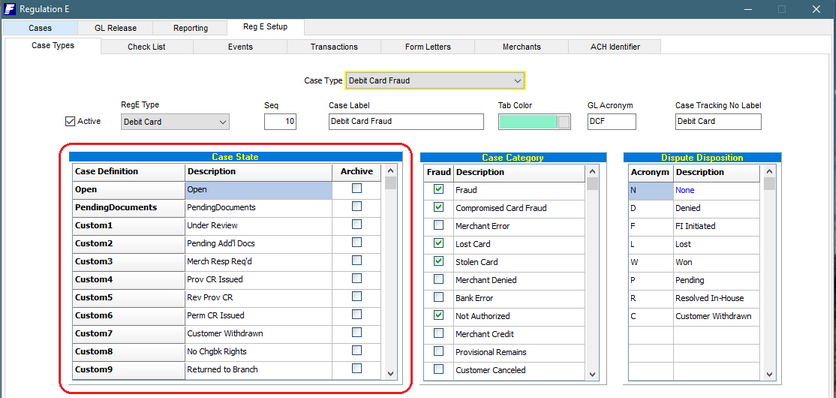836x398 pixels.
Task: Expand the Case Type dropdown
Action: coord(435,81)
